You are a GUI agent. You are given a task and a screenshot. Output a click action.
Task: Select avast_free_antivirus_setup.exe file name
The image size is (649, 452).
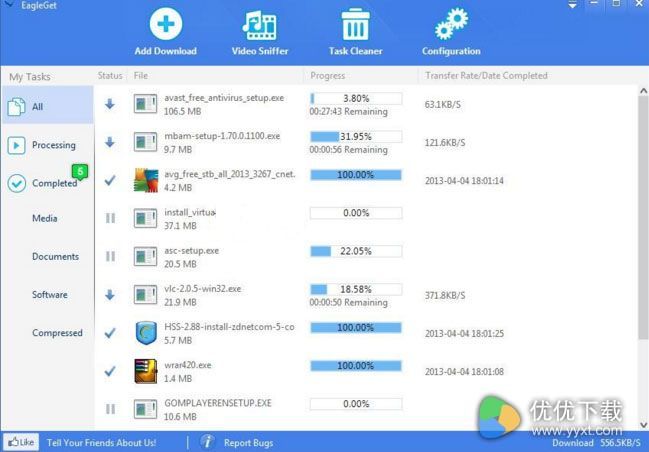coord(224,98)
